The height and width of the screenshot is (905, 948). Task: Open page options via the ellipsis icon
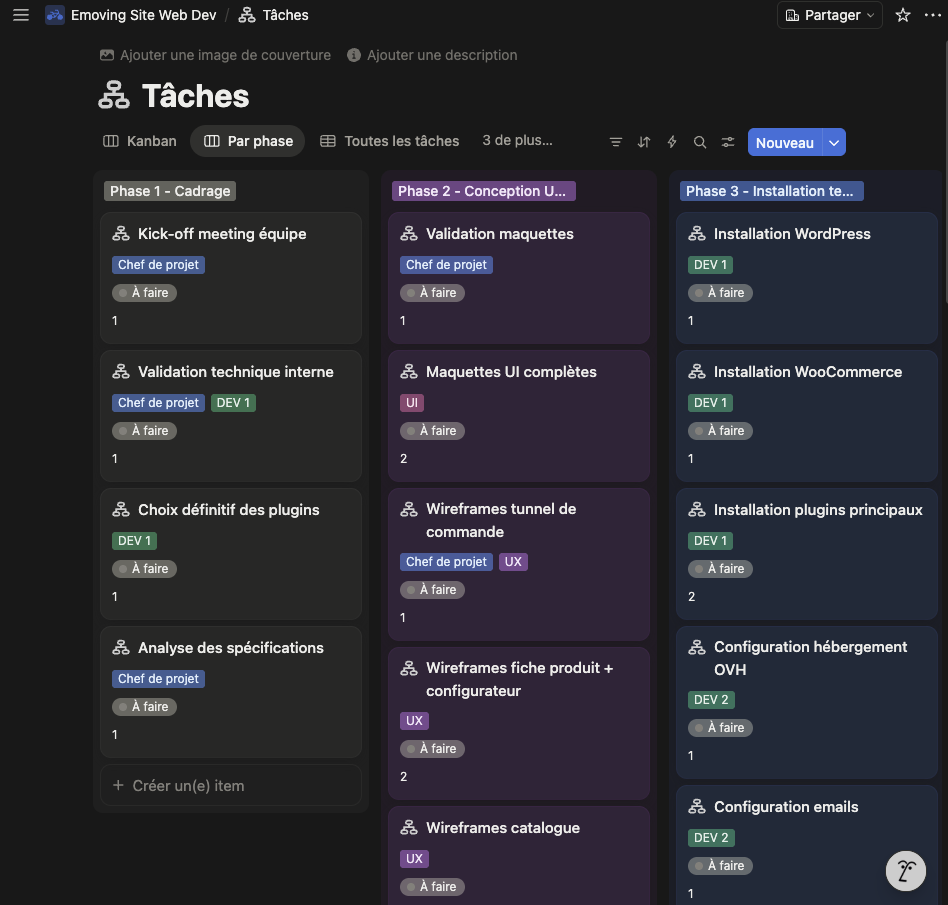point(932,15)
